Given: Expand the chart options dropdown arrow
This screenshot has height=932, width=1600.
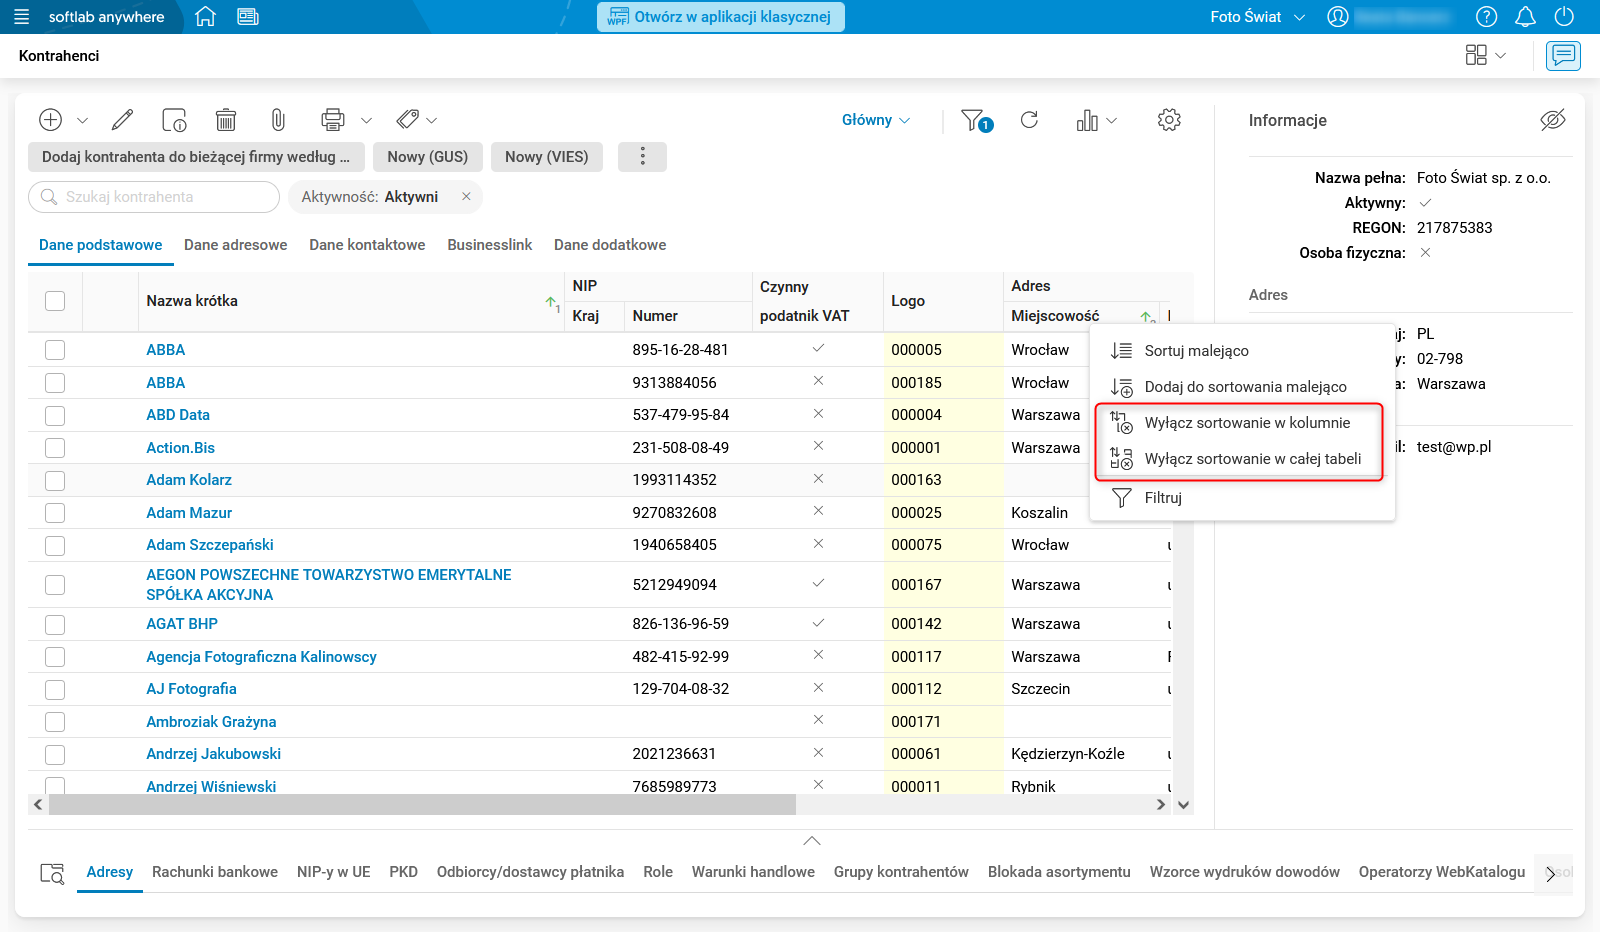Looking at the screenshot, I should 1111,121.
